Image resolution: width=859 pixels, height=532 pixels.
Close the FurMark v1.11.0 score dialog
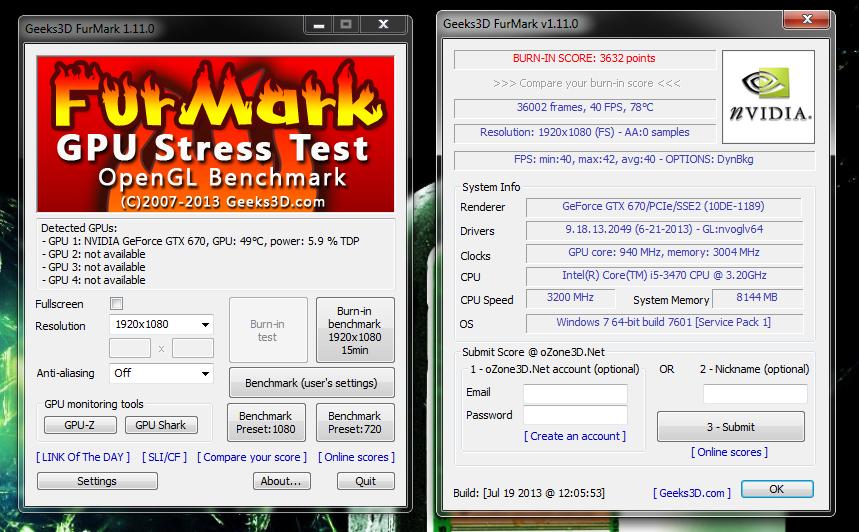coord(806,19)
